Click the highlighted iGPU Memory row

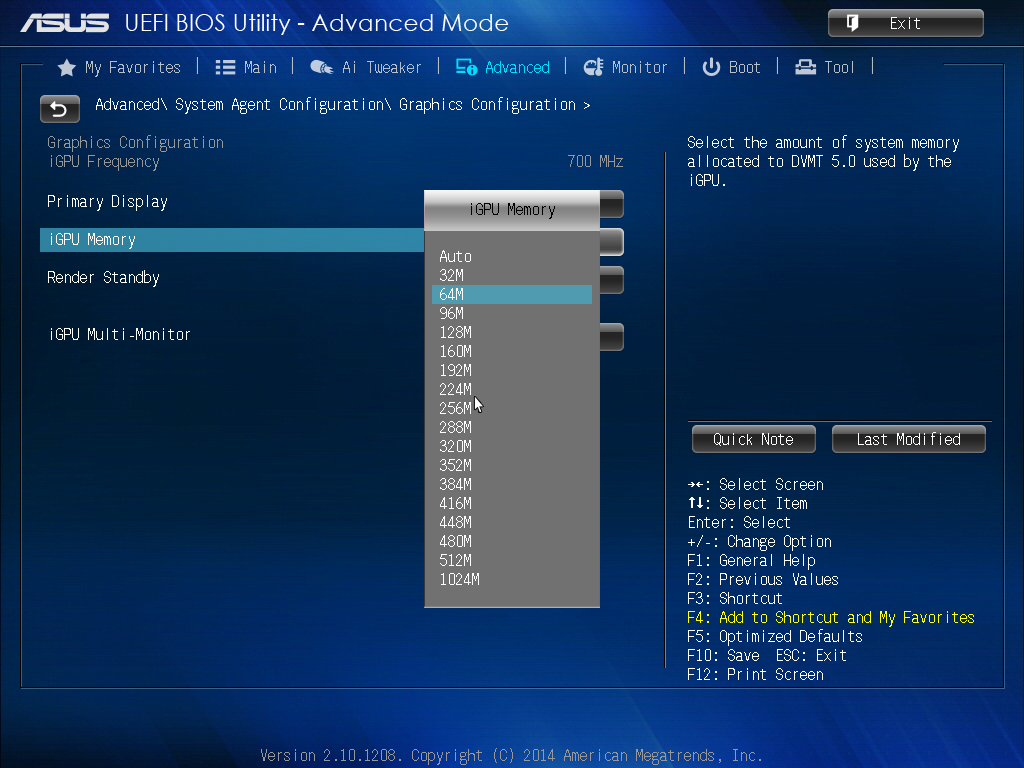pos(232,240)
